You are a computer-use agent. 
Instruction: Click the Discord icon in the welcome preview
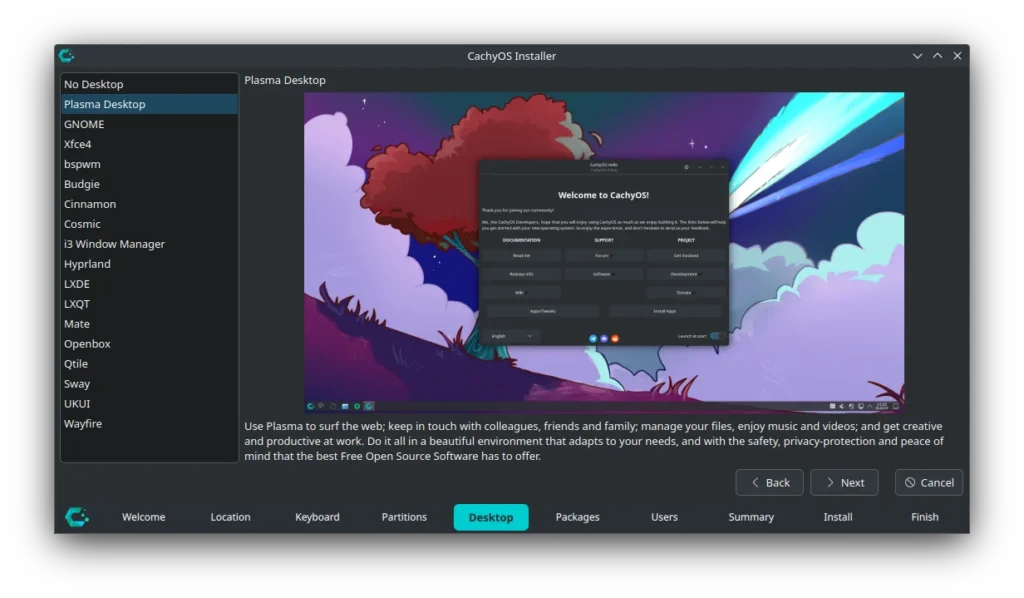(x=604, y=338)
